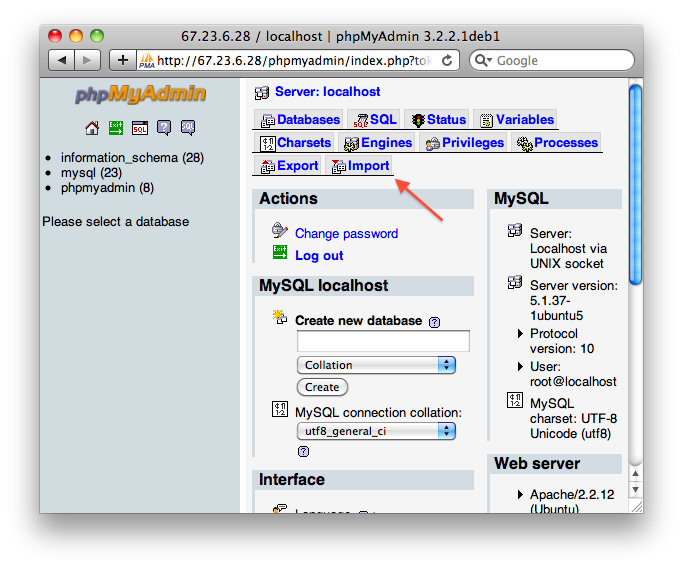Click the charset icon beside MySQL charset
683x568 pixels.
click(515, 400)
